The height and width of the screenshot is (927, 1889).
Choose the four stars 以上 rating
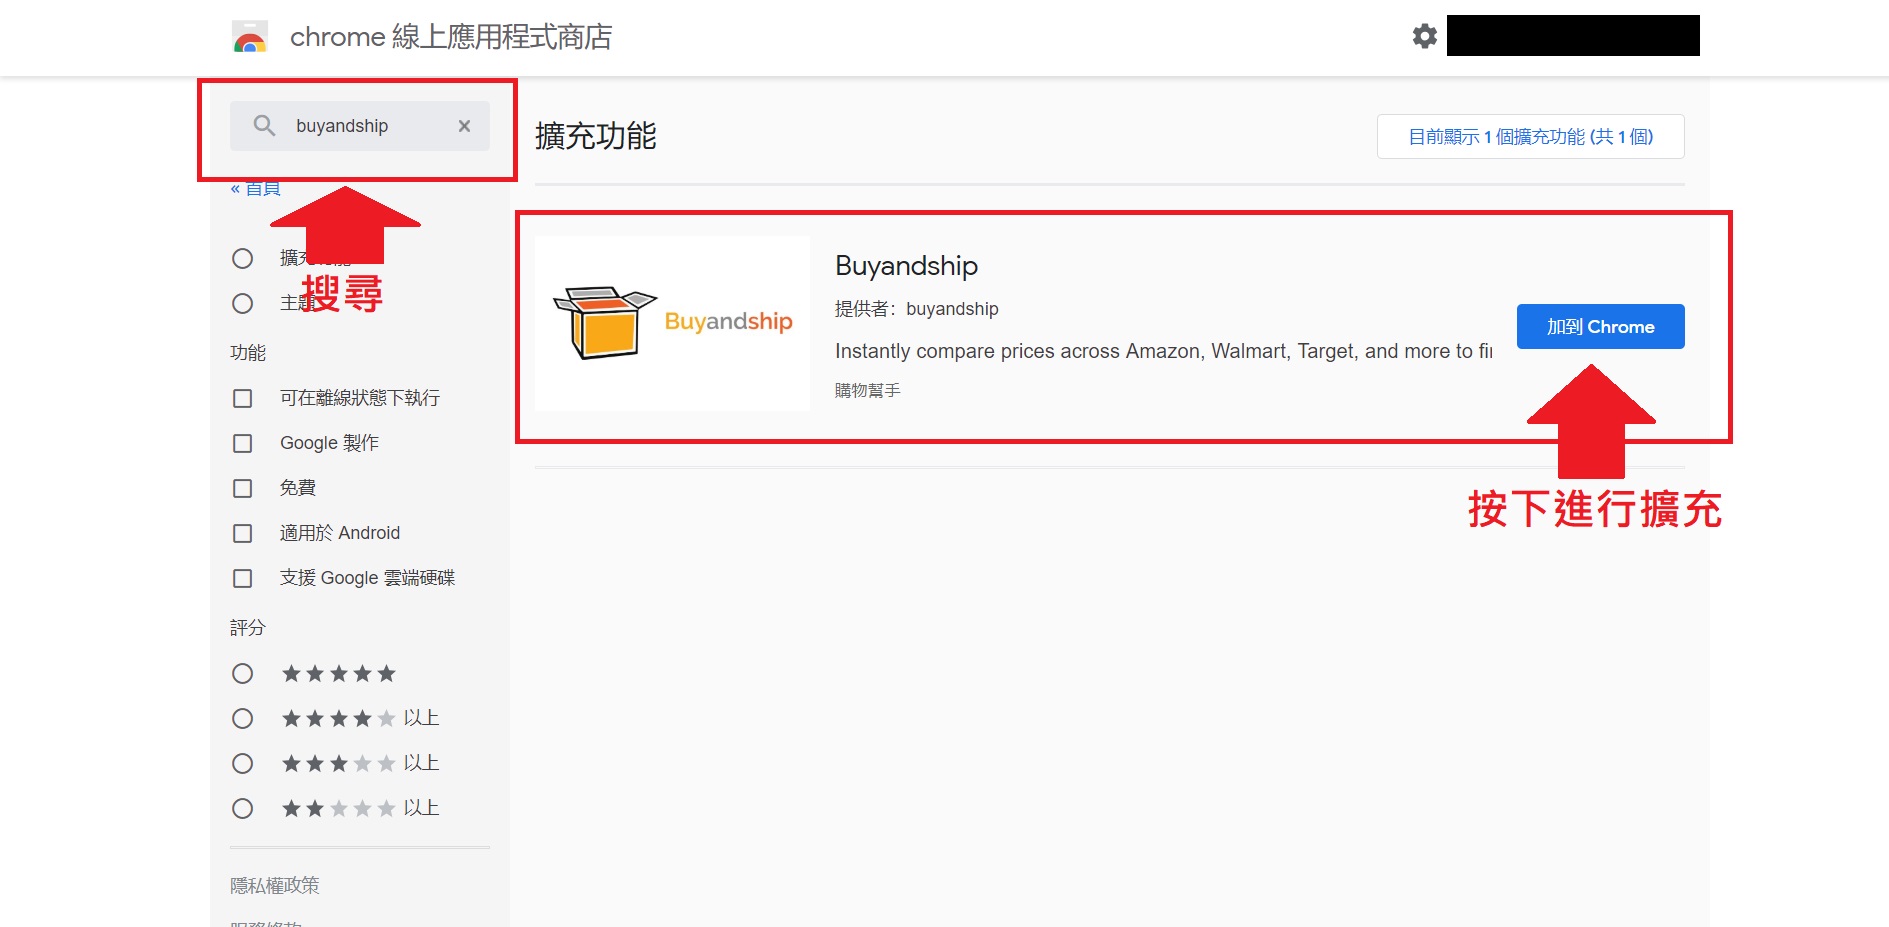(242, 719)
